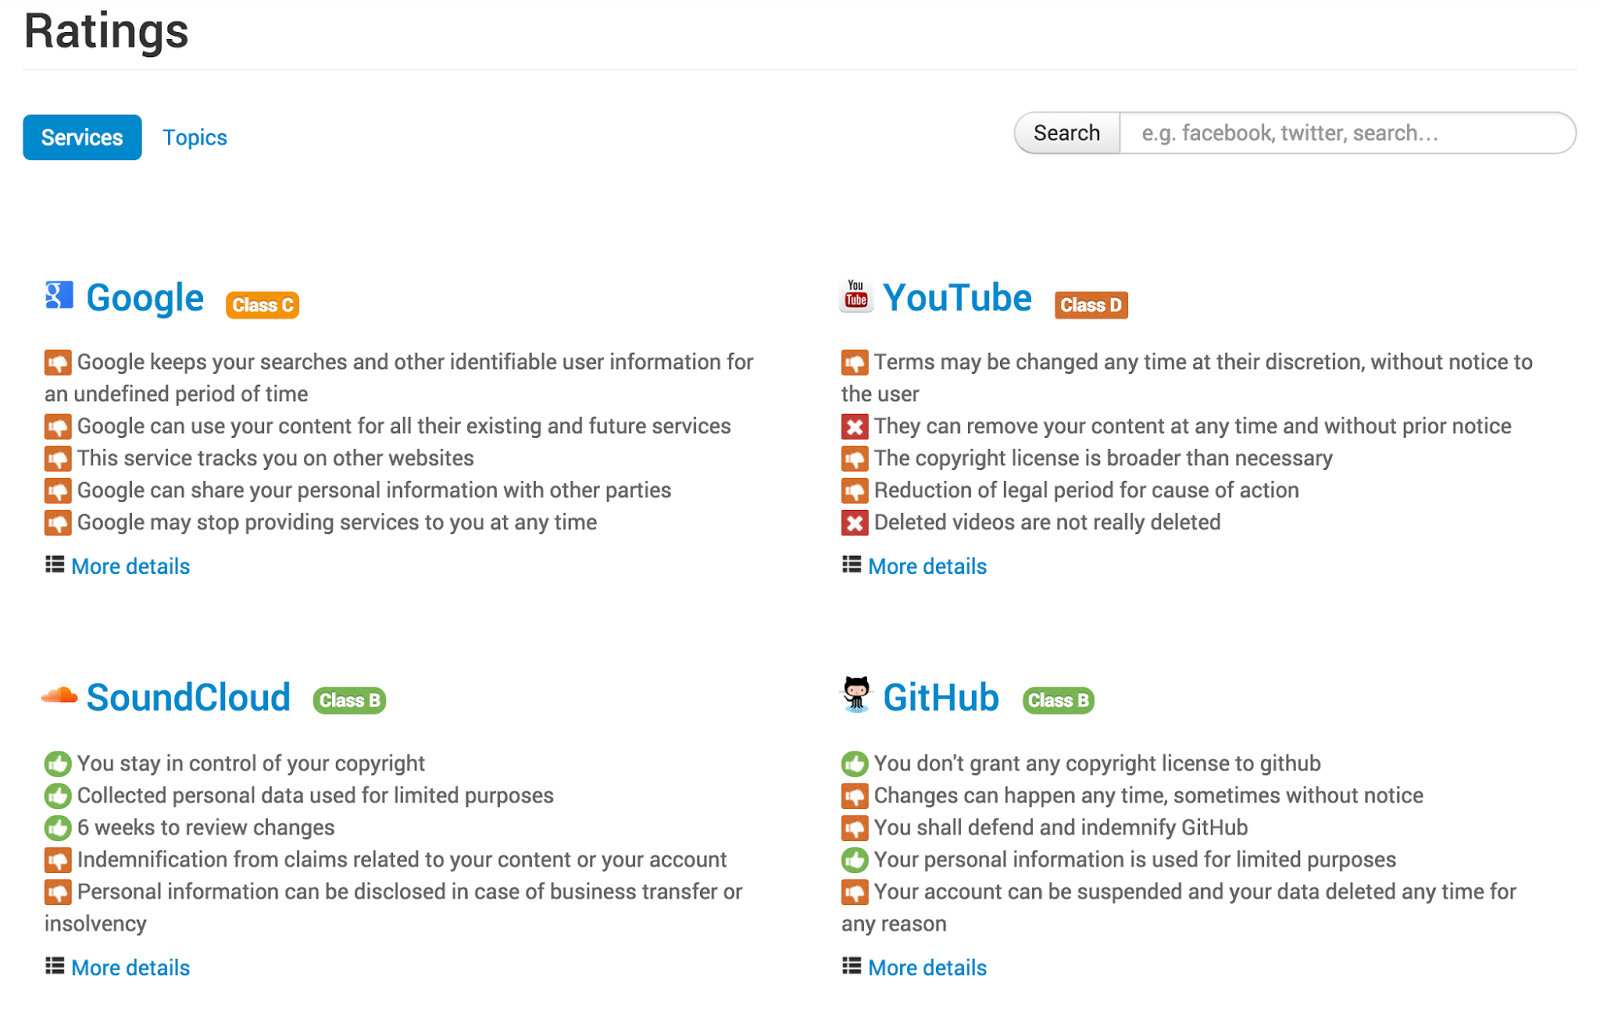The height and width of the screenshot is (1012, 1600).
Task: Click the Class B badge next to GitHub
Action: 1057,700
